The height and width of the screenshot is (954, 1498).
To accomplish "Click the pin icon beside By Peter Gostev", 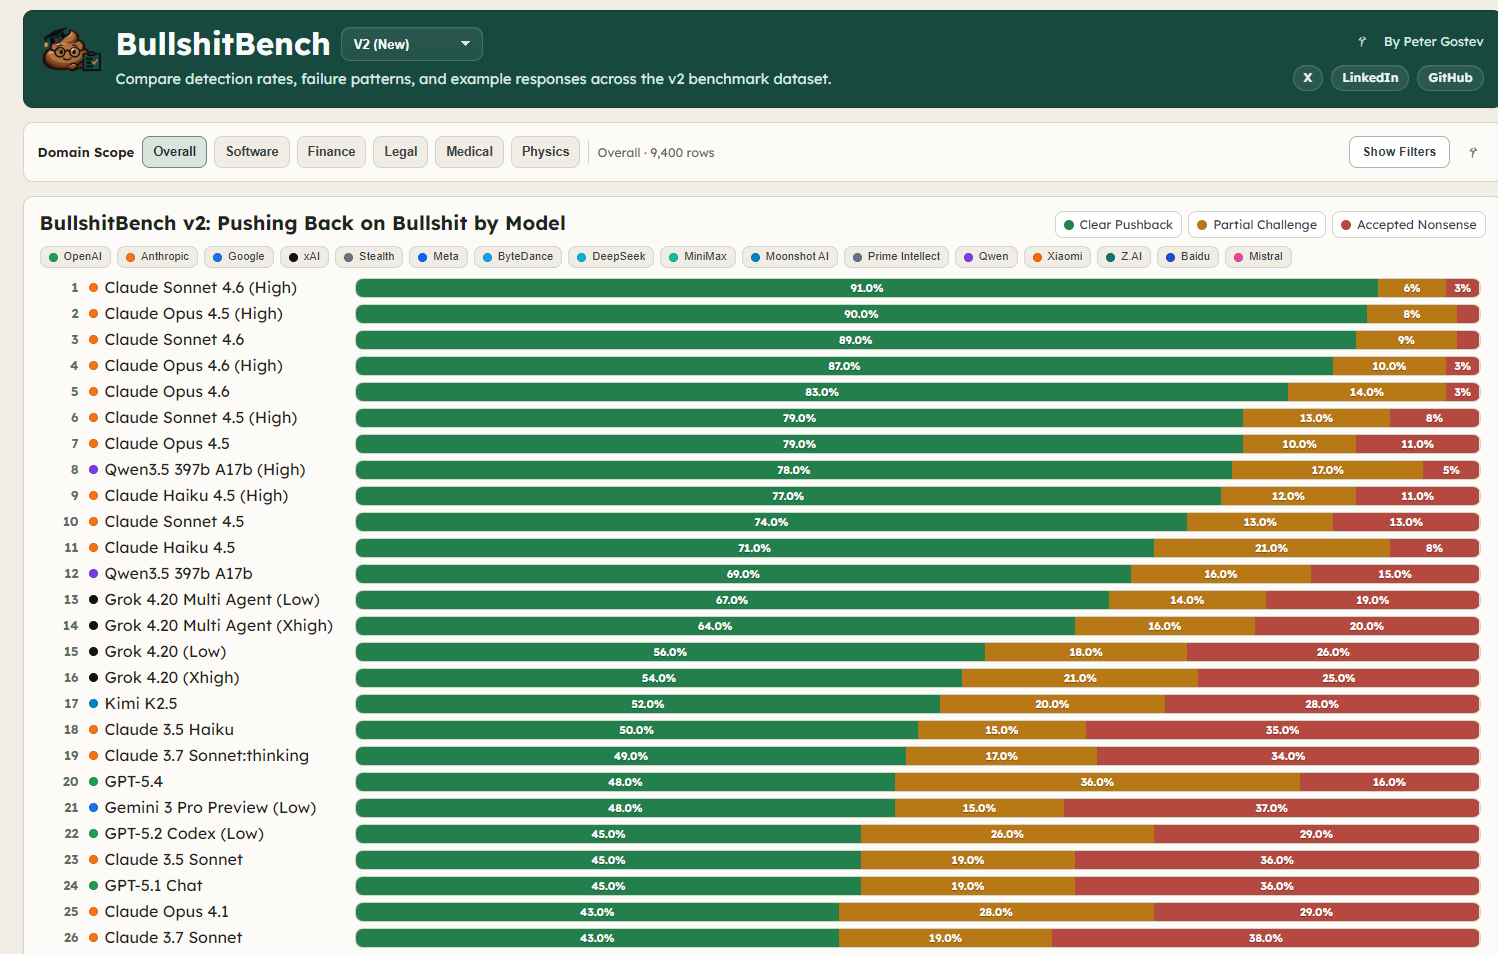I will coord(1362,42).
